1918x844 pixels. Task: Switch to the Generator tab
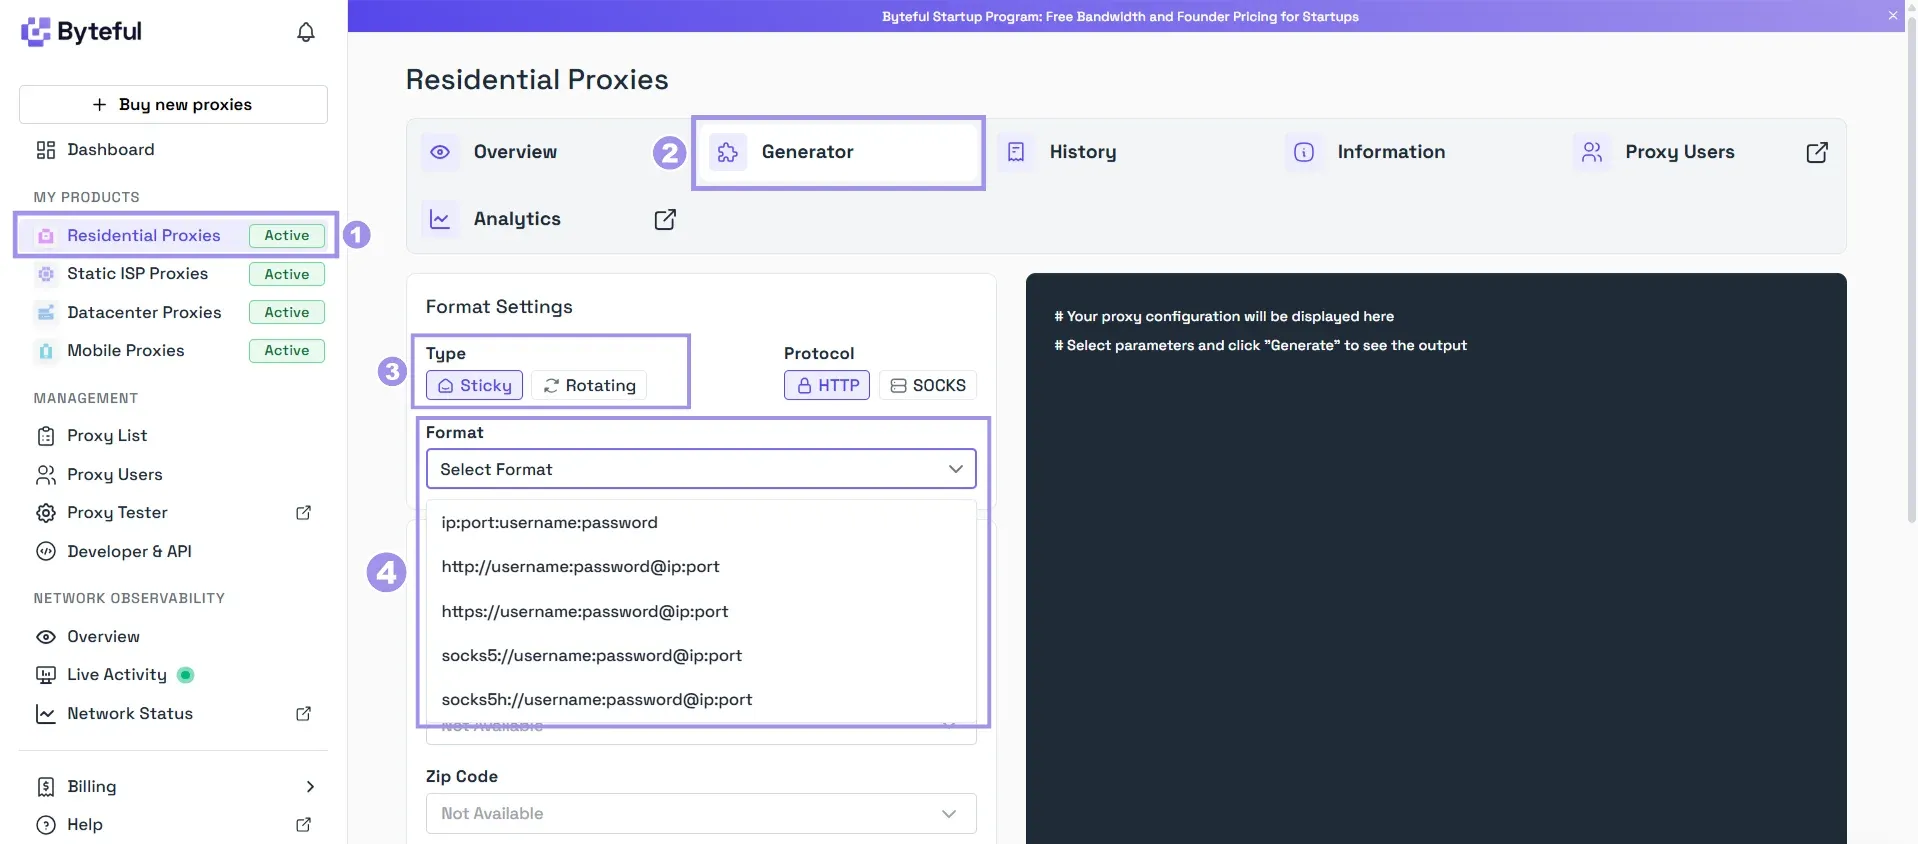(838, 152)
